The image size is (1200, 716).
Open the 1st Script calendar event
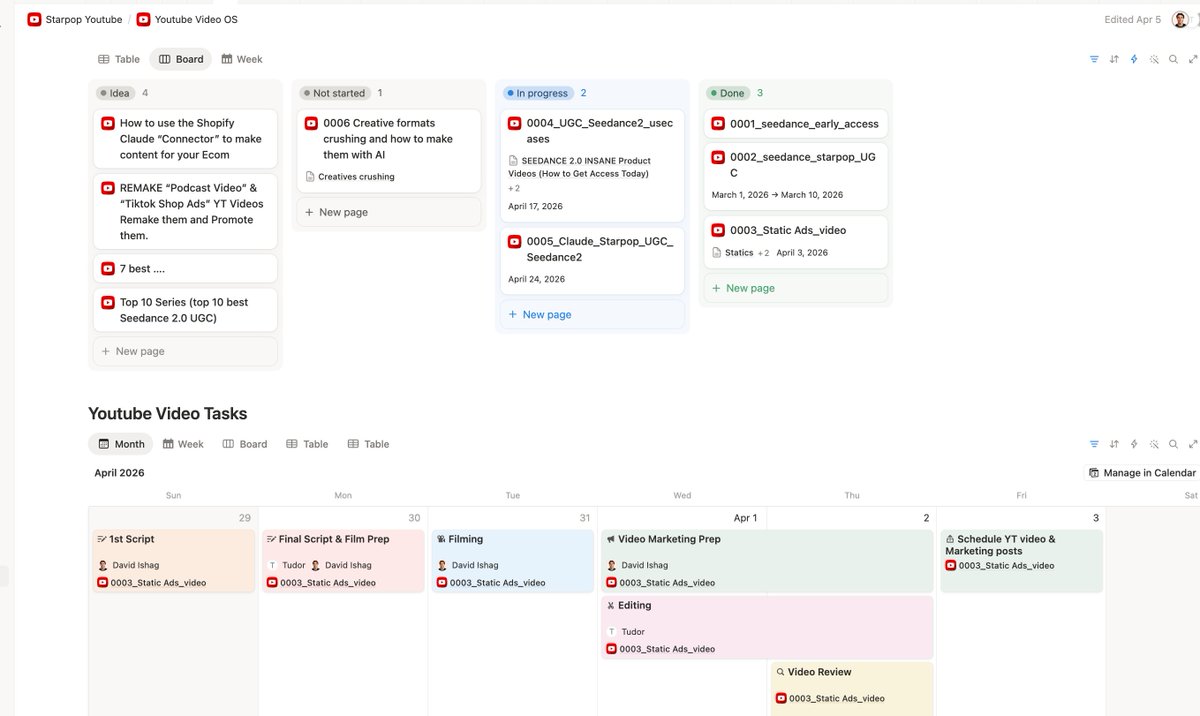pos(173,561)
